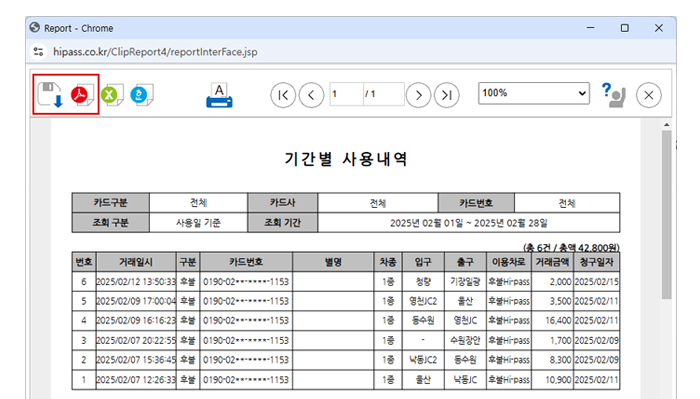Click the scroll up arrow of report

(667, 125)
